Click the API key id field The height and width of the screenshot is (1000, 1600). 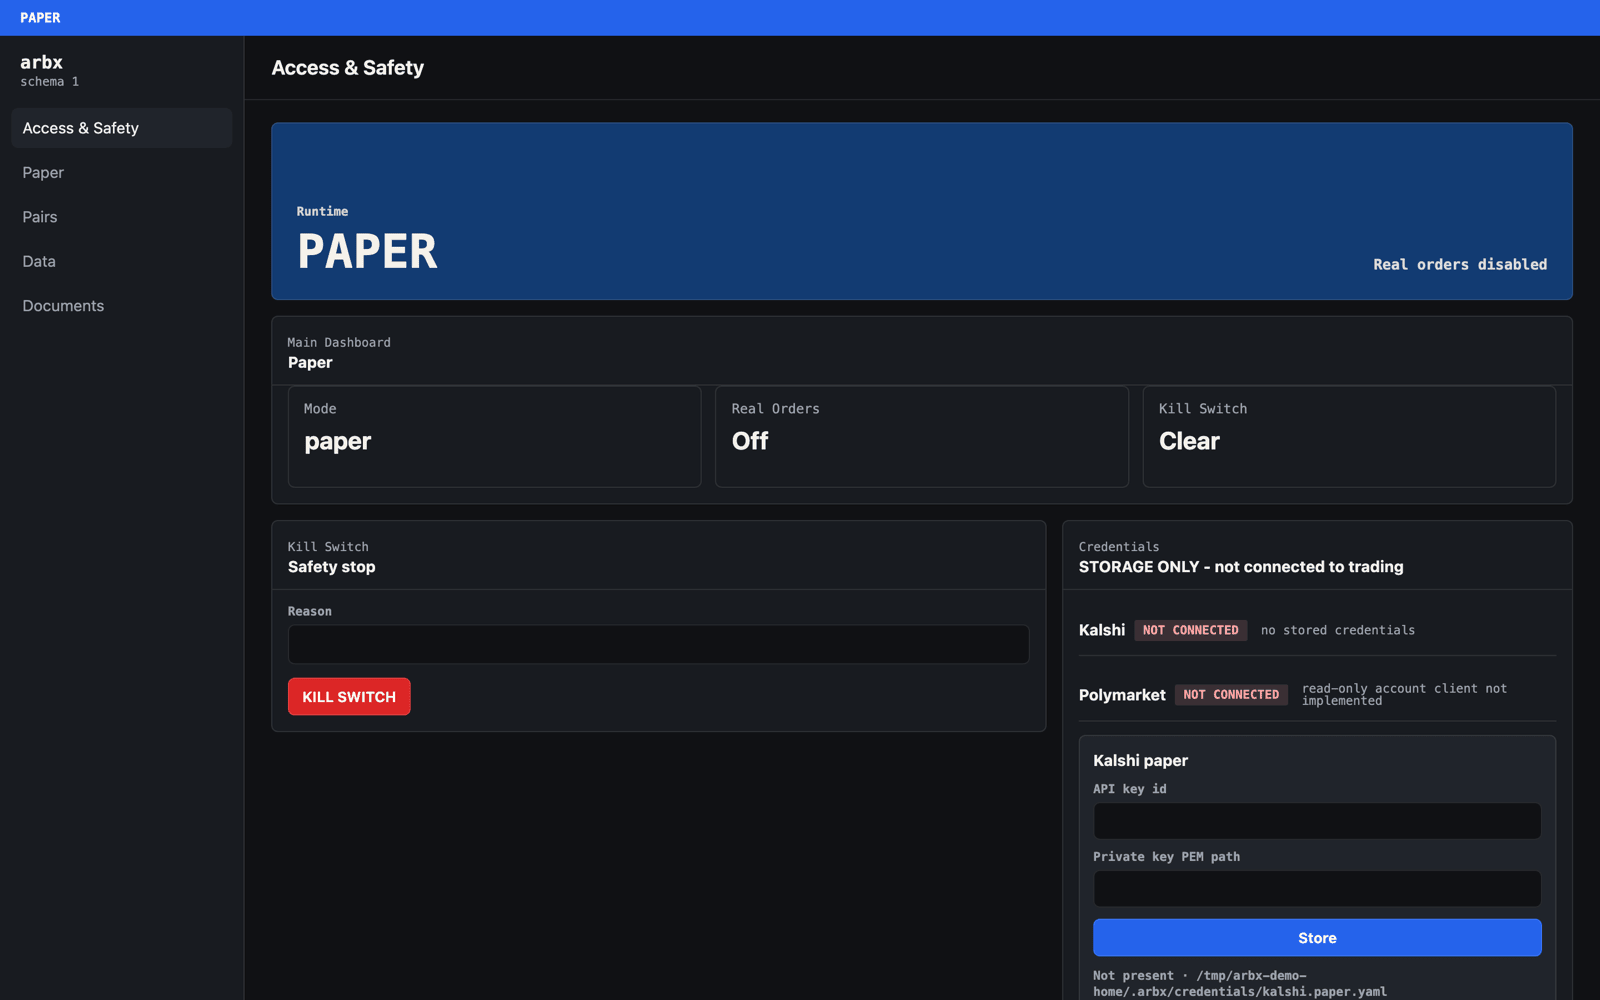coord(1317,821)
